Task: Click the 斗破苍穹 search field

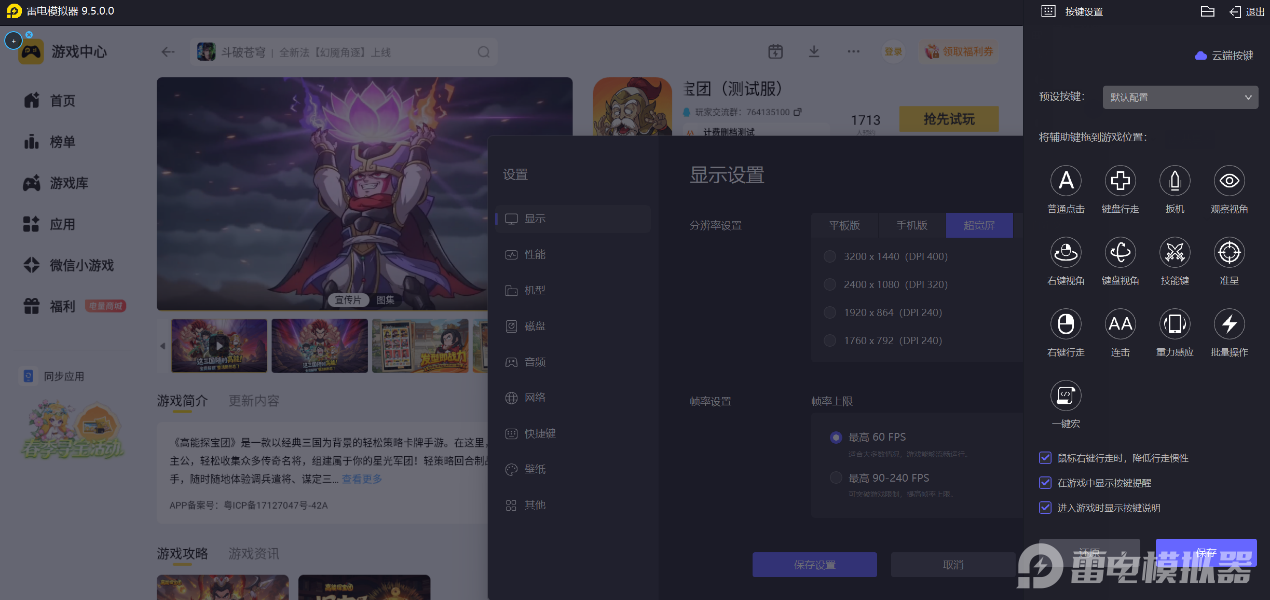Action: 345,52
